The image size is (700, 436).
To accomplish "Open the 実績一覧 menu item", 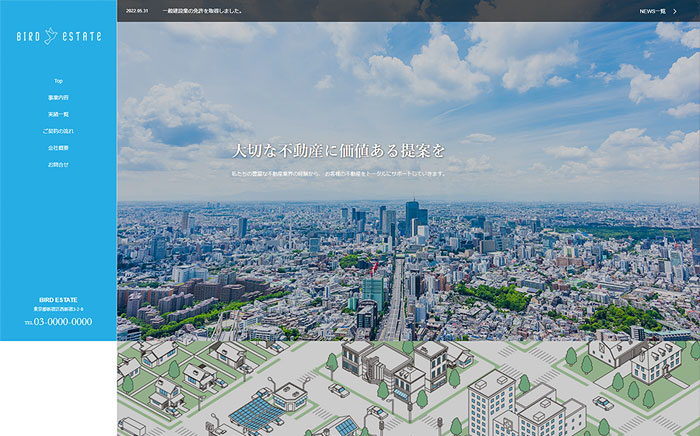I will [x=58, y=114].
